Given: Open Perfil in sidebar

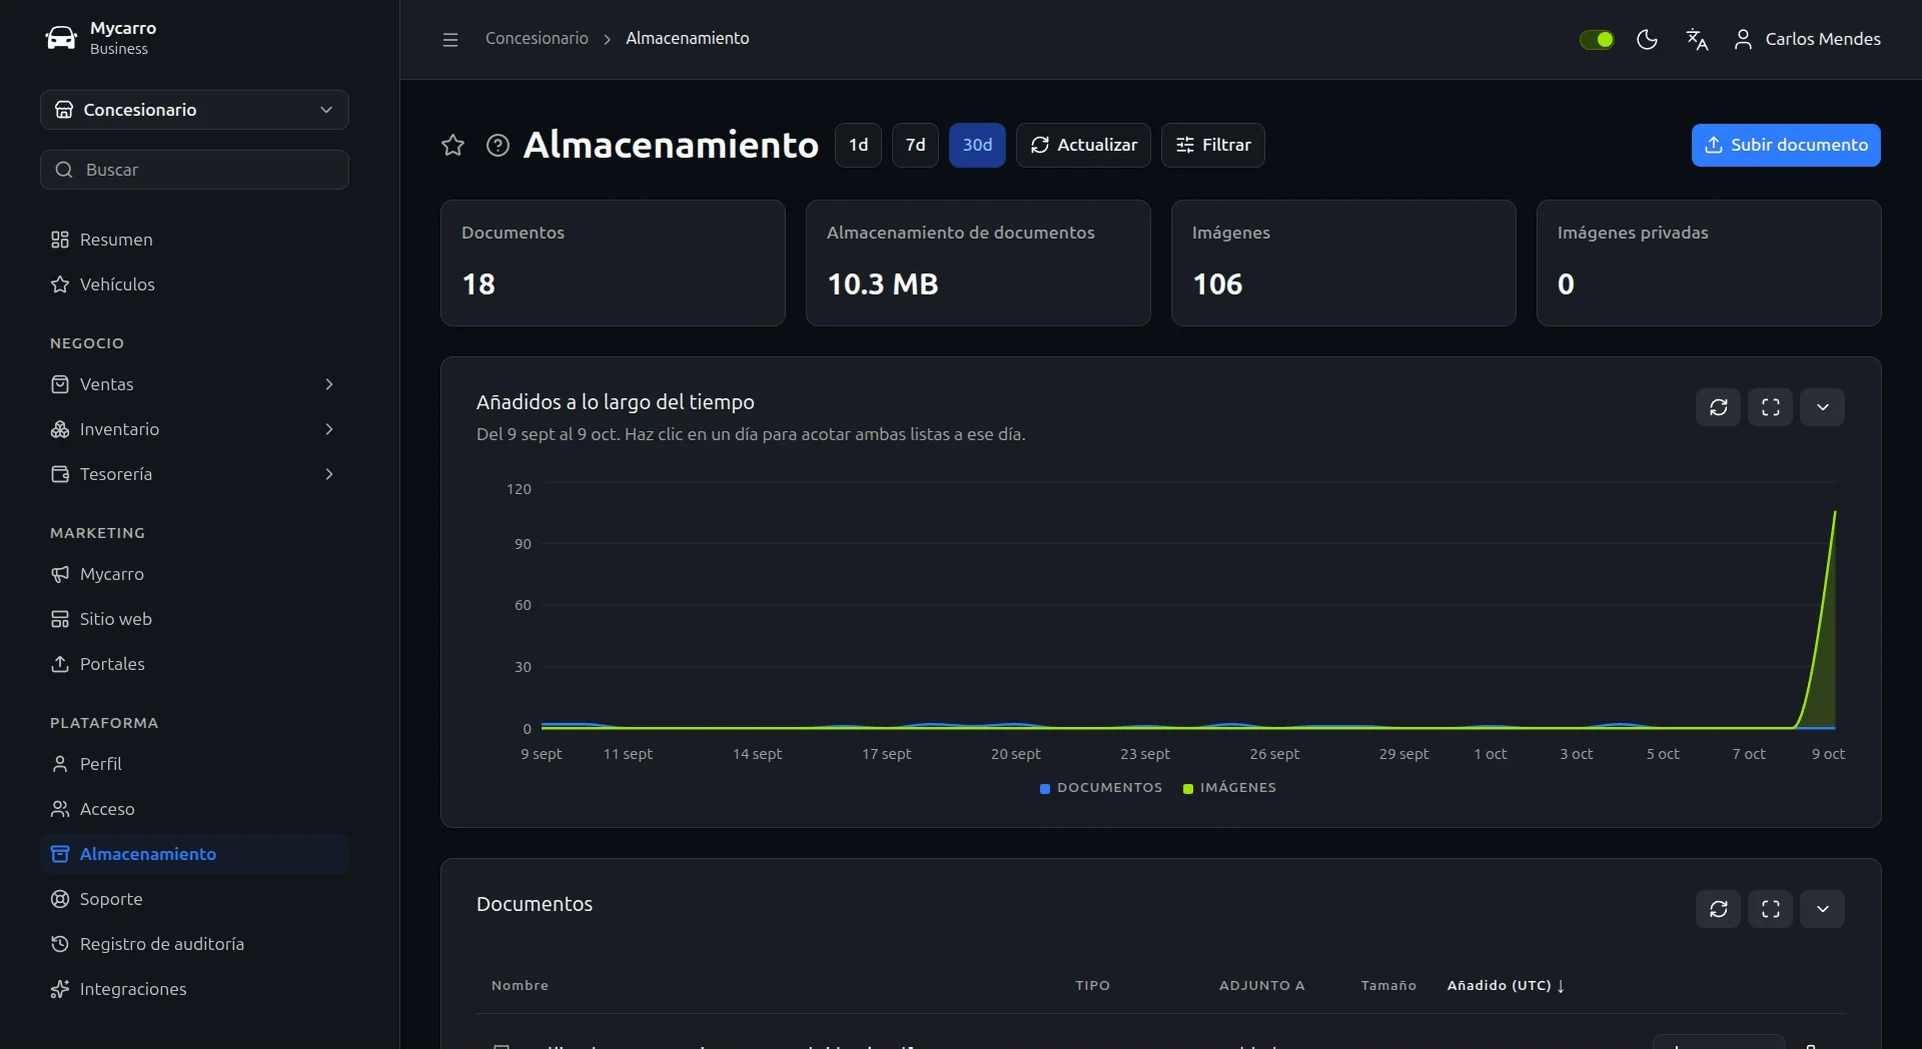Looking at the screenshot, I should pos(194,764).
